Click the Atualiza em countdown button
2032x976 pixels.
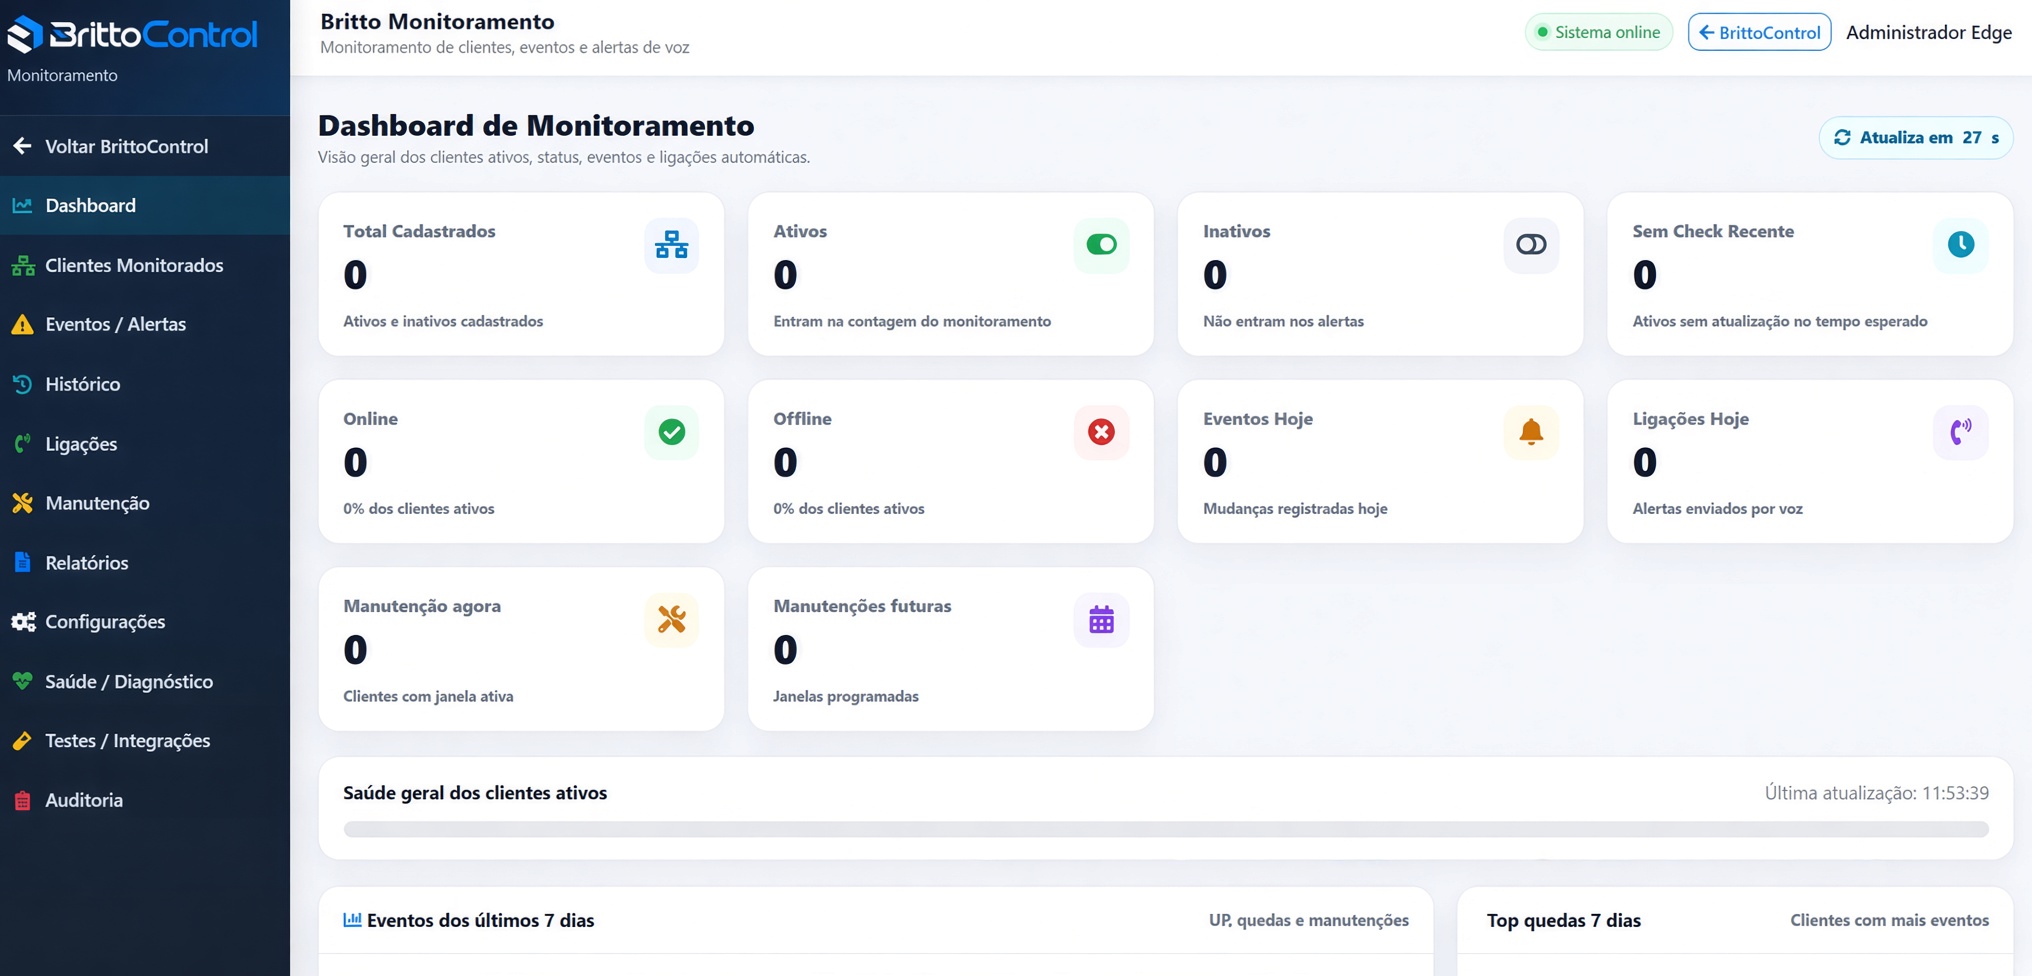click(1915, 138)
